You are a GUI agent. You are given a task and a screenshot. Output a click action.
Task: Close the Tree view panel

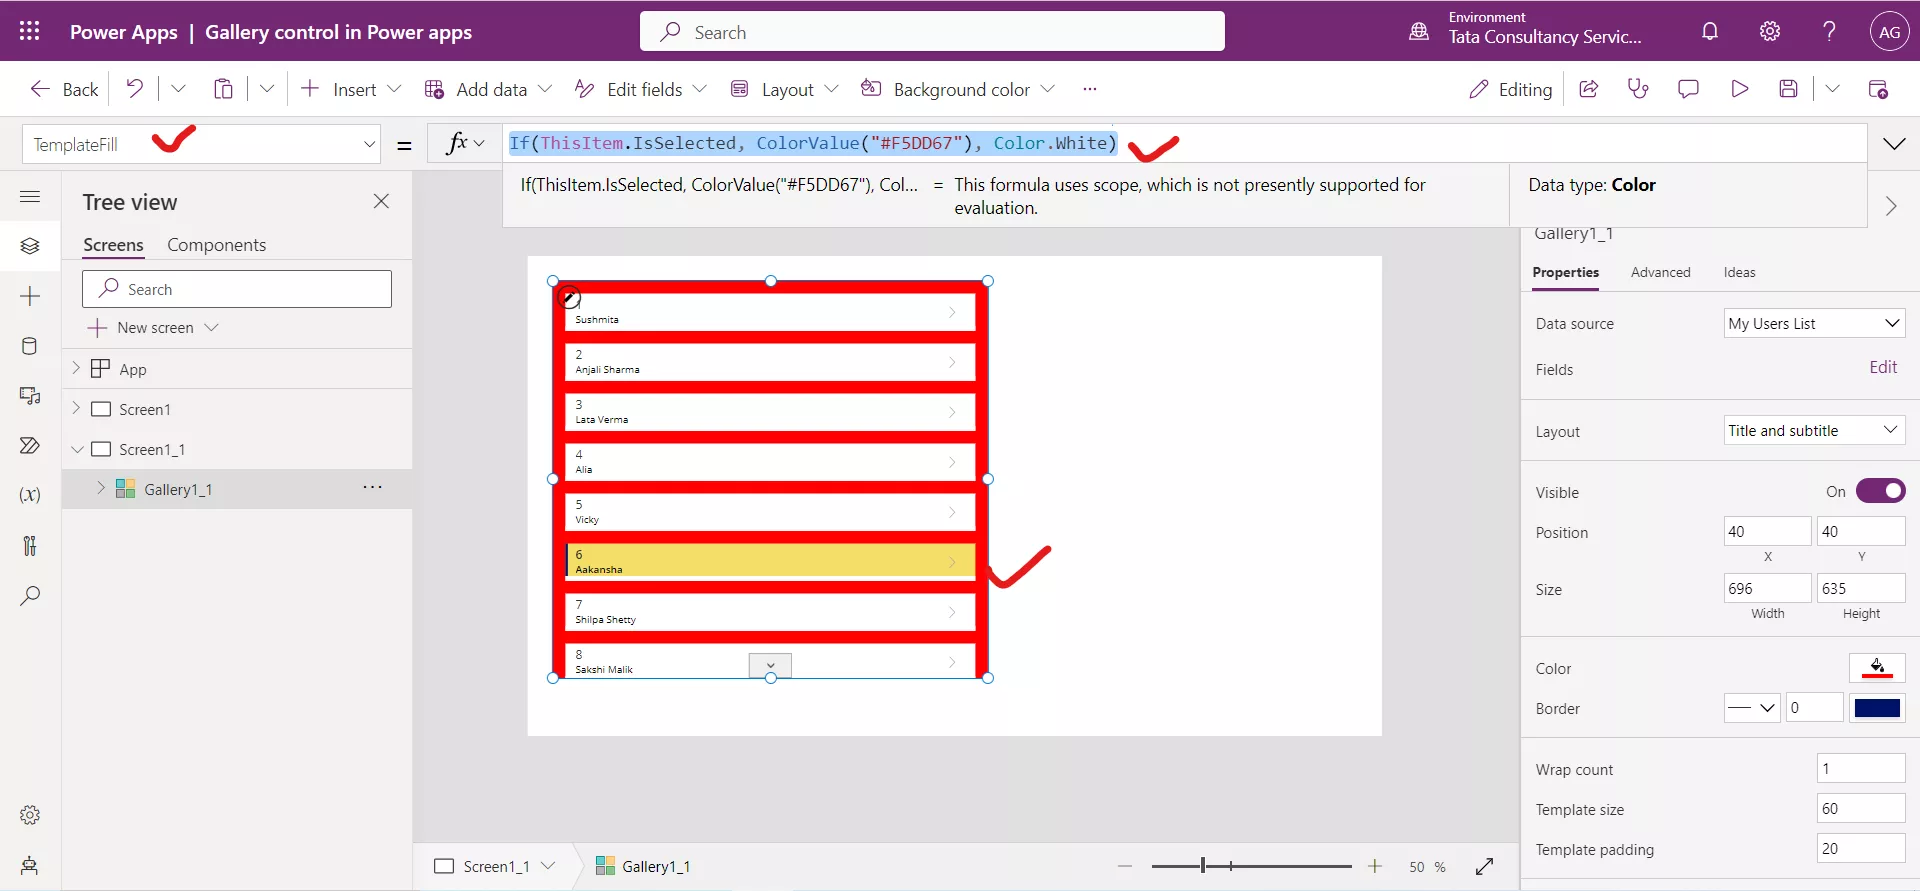(381, 201)
